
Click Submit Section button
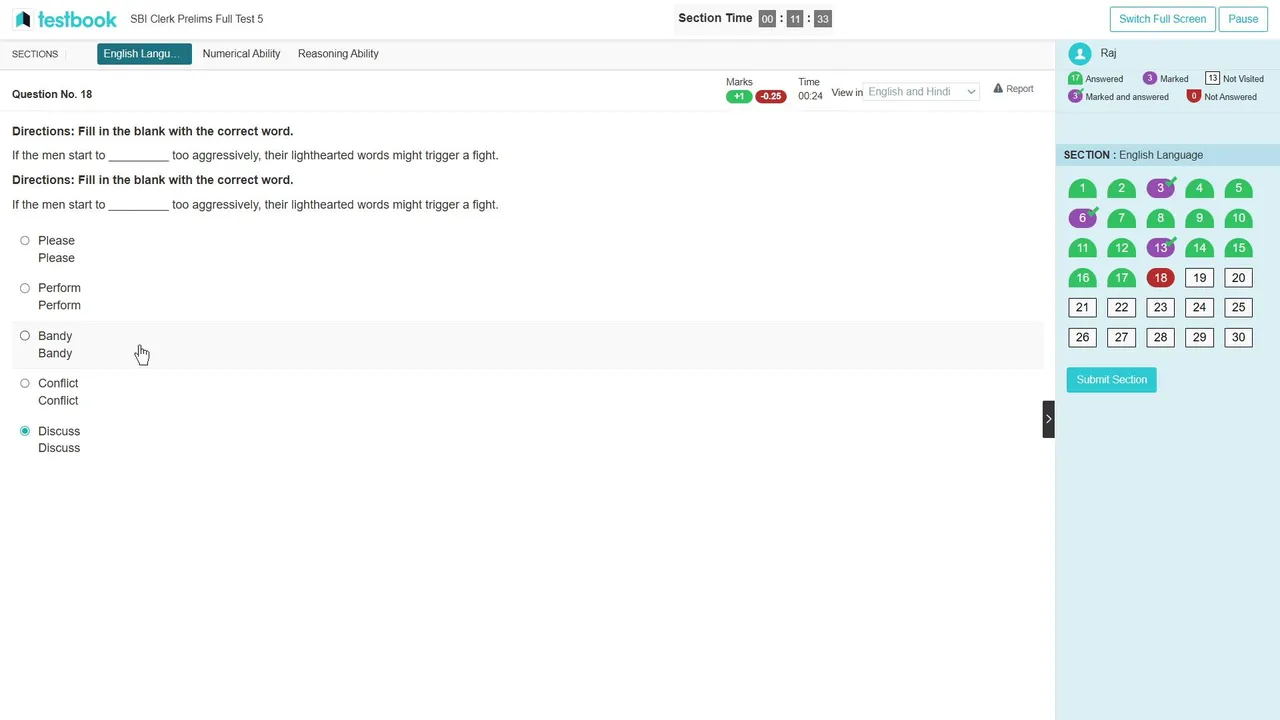[1111, 380]
